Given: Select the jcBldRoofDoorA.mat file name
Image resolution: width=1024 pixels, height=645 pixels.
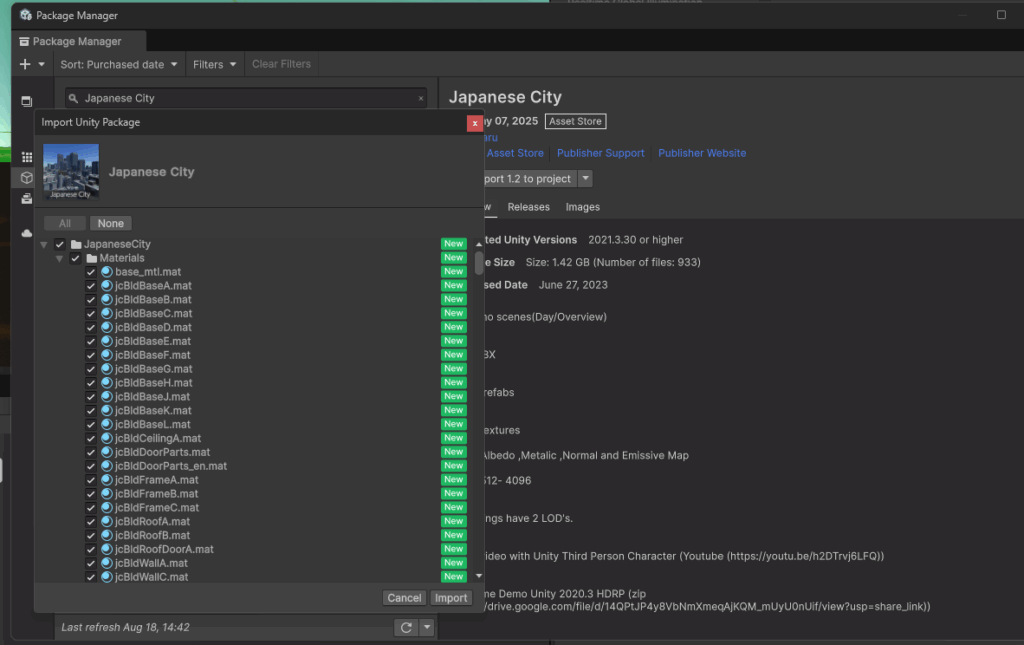Looking at the screenshot, I should tap(164, 549).
